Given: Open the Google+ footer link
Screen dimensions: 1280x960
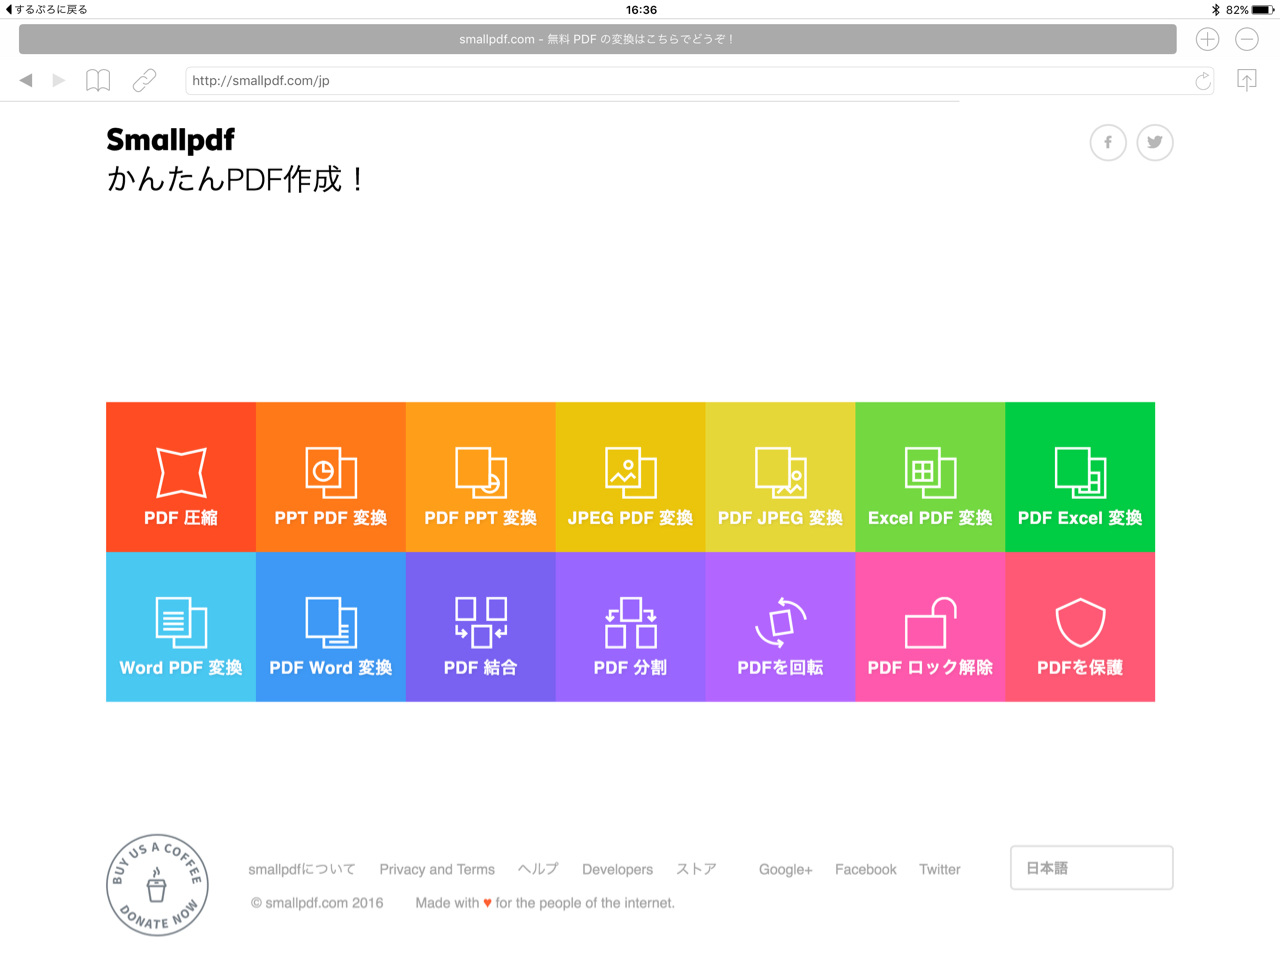Looking at the screenshot, I should pos(785,869).
